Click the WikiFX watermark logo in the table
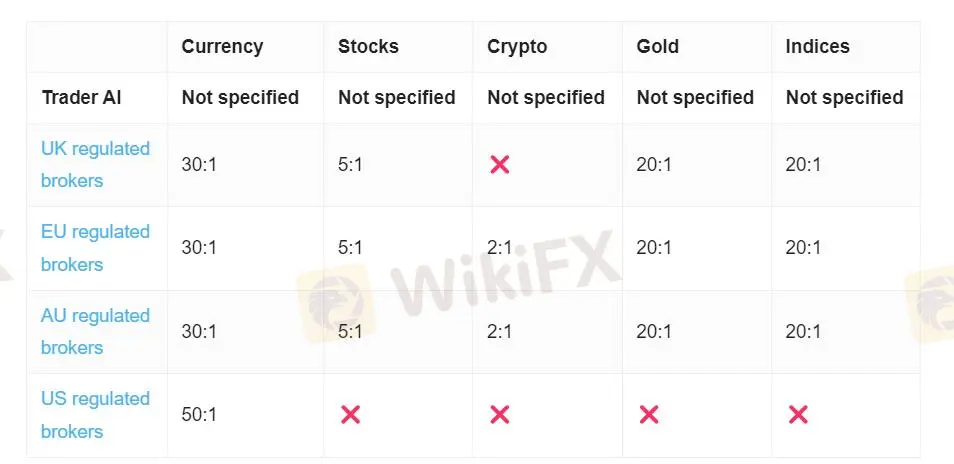Image resolution: width=954 pixels, height=464 pixels. click(x=459, y=283)
